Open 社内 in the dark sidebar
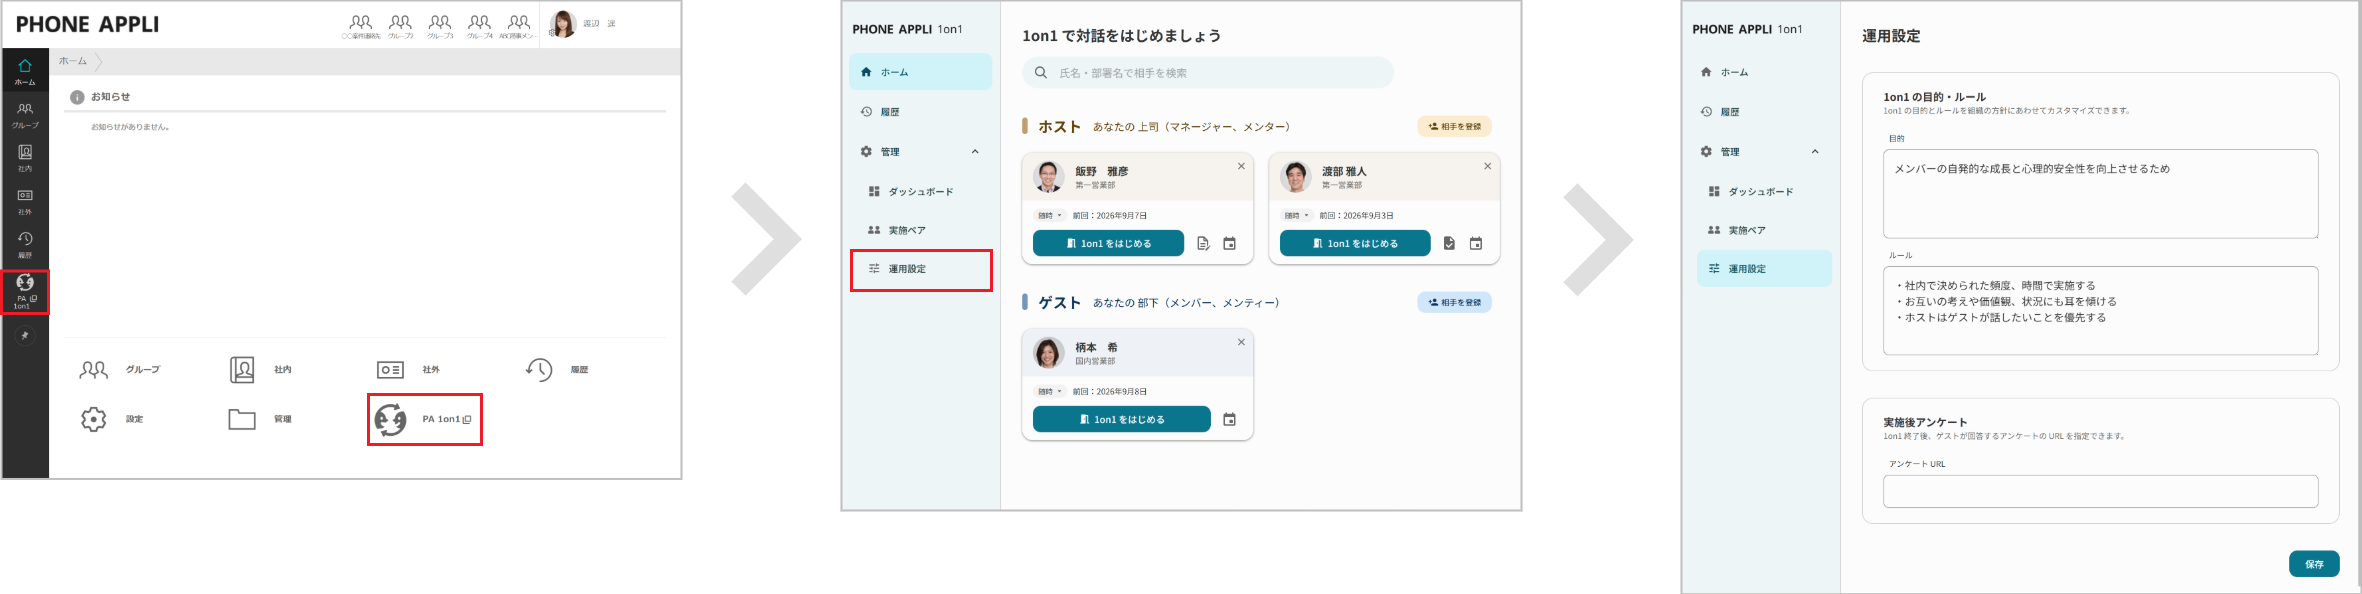This screenshot has height=594, width=2362. 25,158
